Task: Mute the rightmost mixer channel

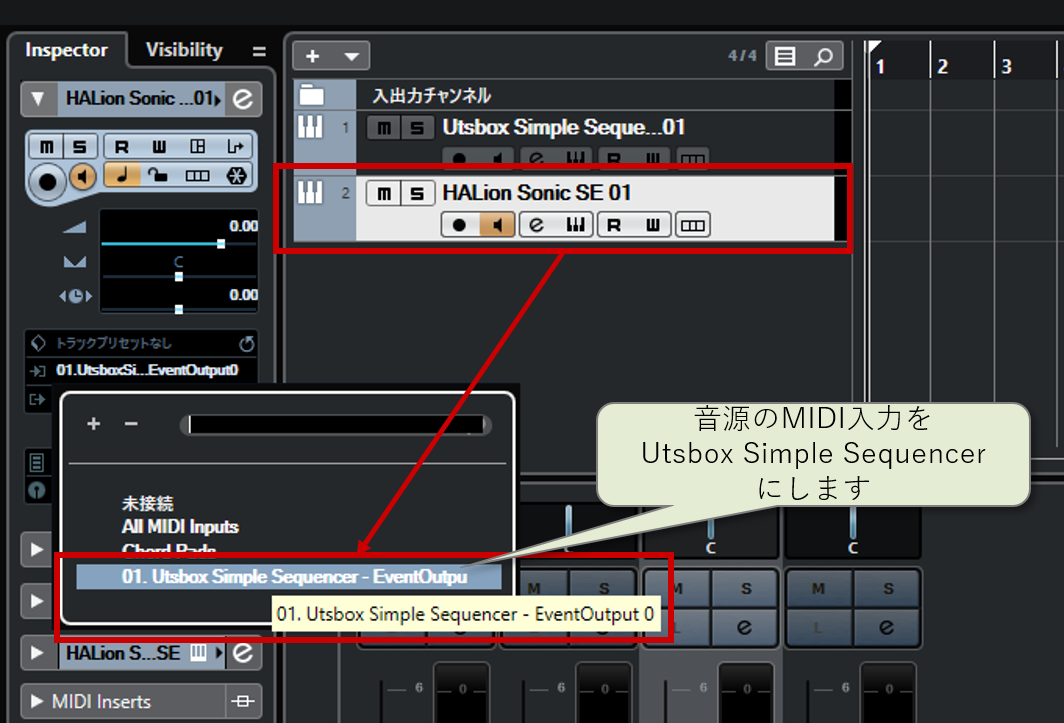Action: [818, 589]
